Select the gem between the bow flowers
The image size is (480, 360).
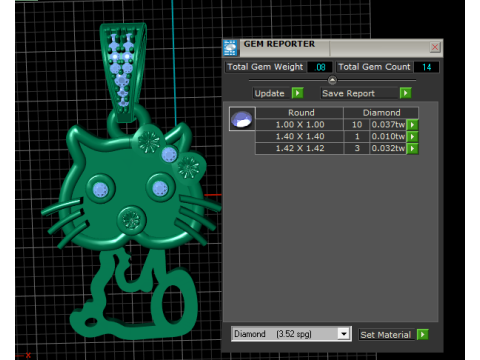point(169,154)
